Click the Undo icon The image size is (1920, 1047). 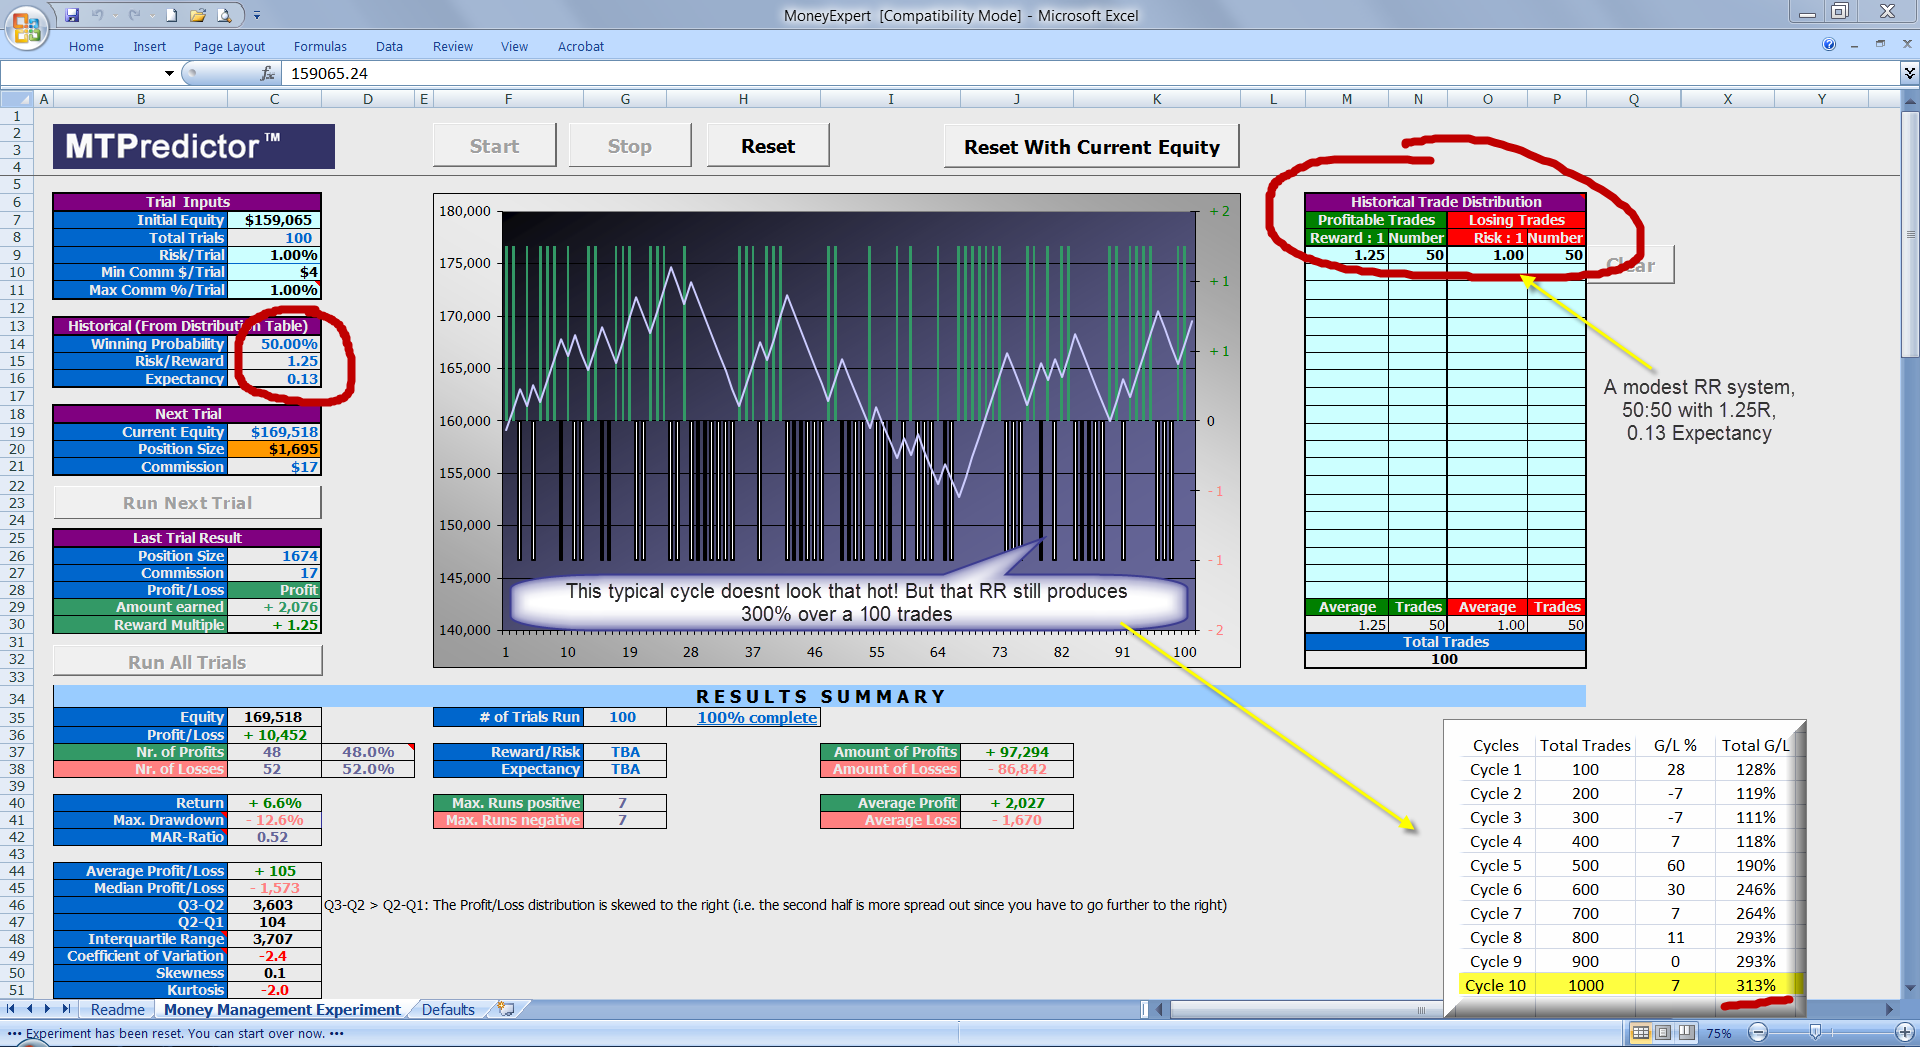pos(98,15)
